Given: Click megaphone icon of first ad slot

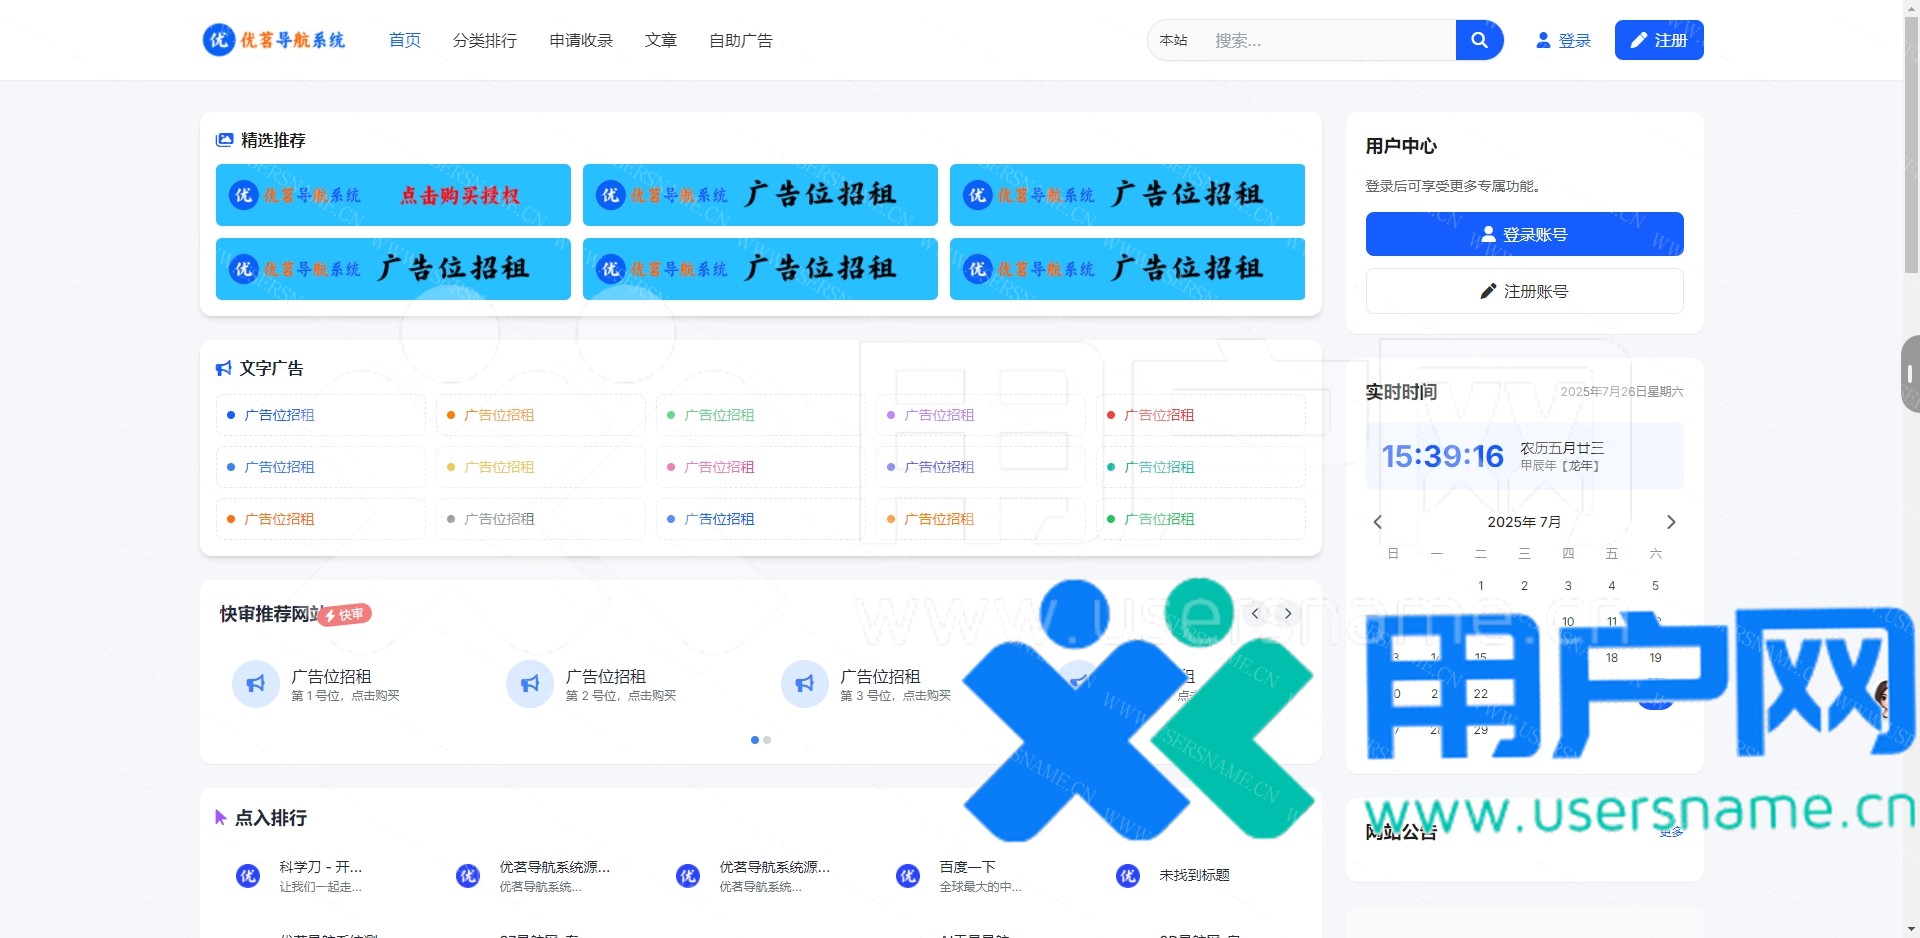Looking at the screenshot, I should coord(256,684).
